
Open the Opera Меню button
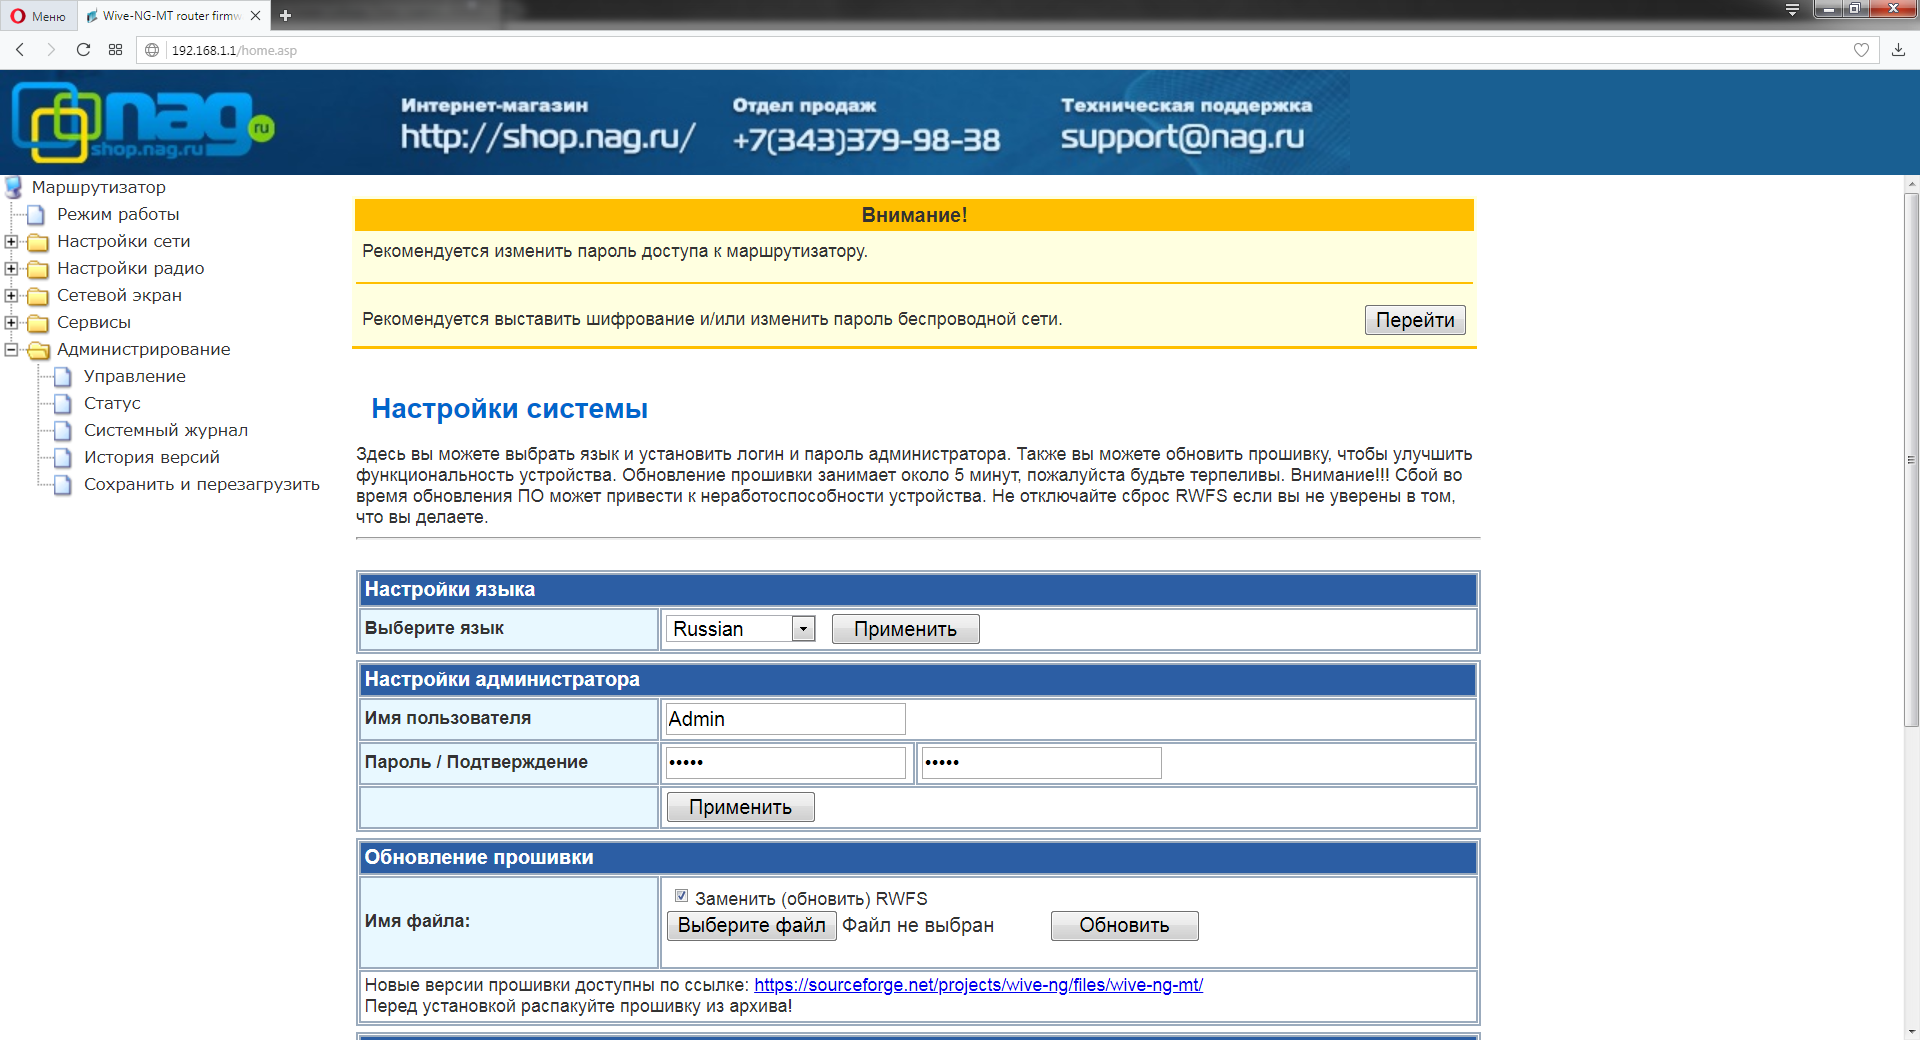click(x=37, y=15)
